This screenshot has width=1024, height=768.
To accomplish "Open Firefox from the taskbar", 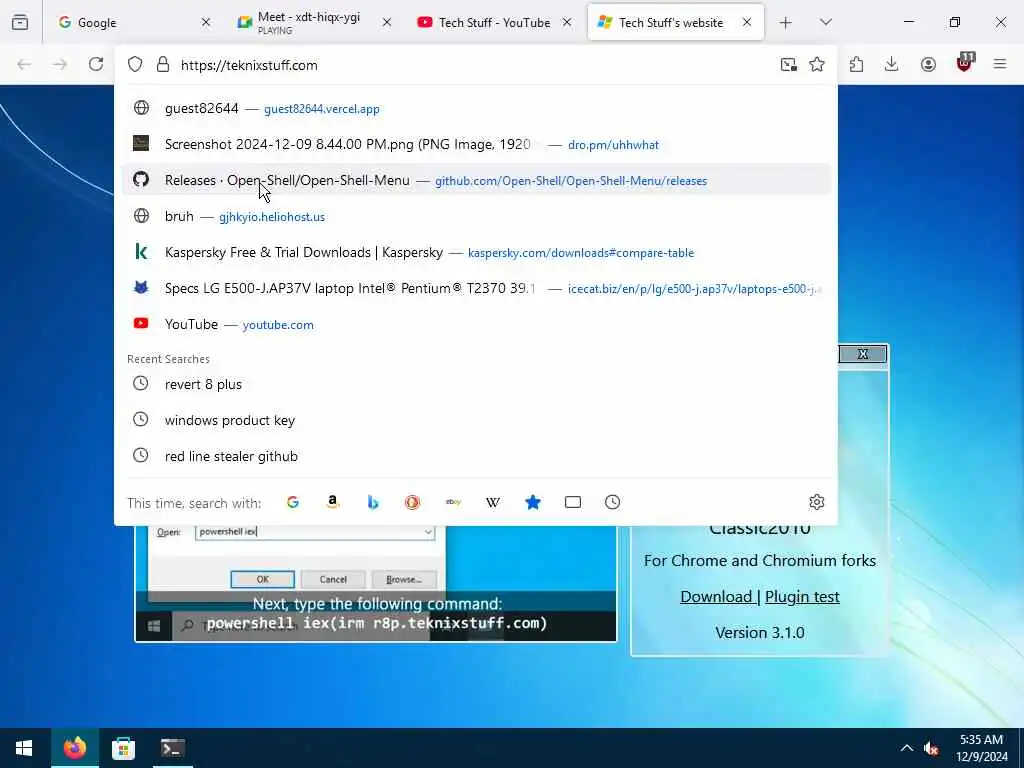I will point(74,748).
